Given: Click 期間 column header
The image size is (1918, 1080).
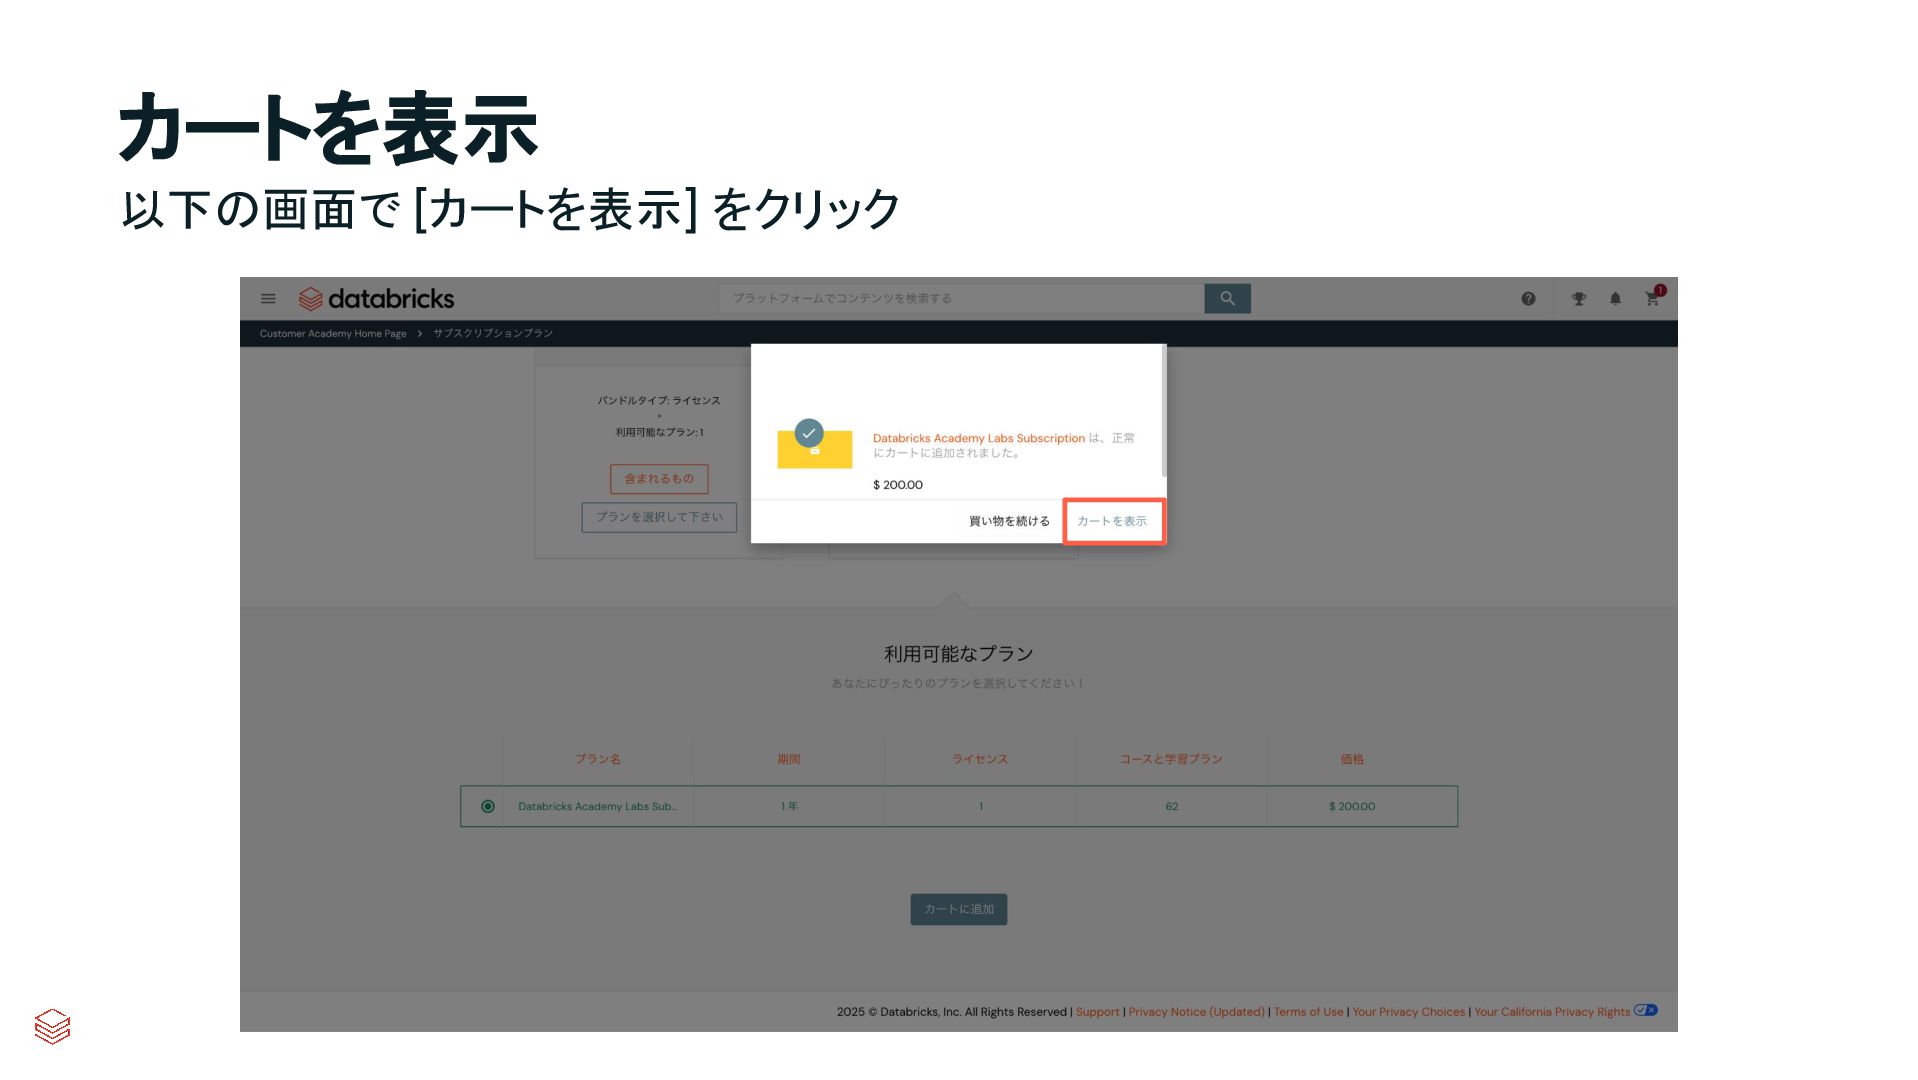Looking at the screenshot, I should 789,759.
